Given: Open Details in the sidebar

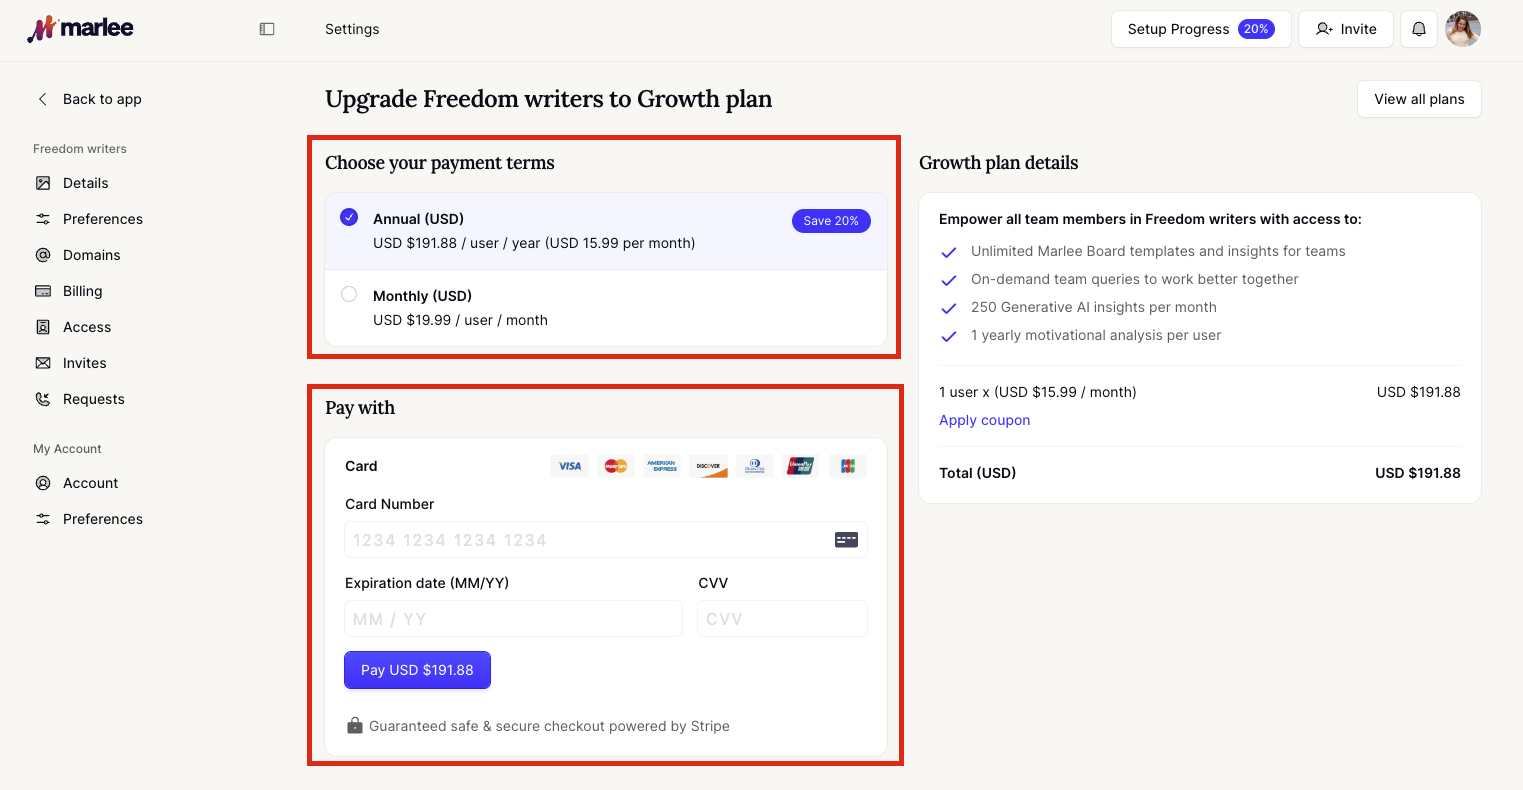Looking at the screenshot, I should click(86, 183).
